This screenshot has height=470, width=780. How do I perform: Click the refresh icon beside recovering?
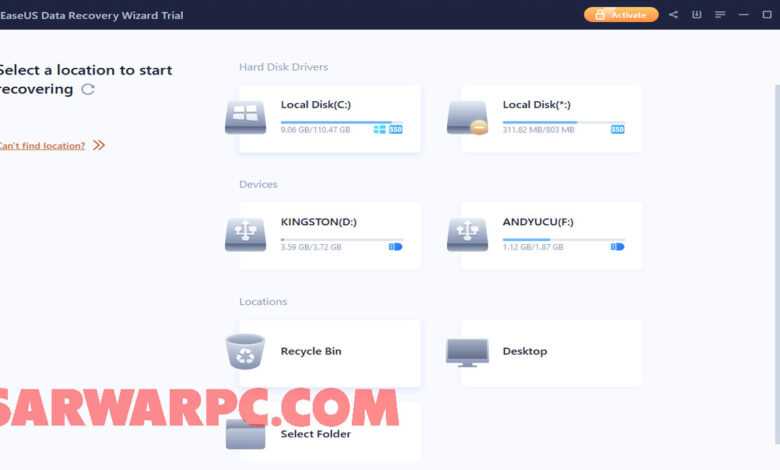88,90
